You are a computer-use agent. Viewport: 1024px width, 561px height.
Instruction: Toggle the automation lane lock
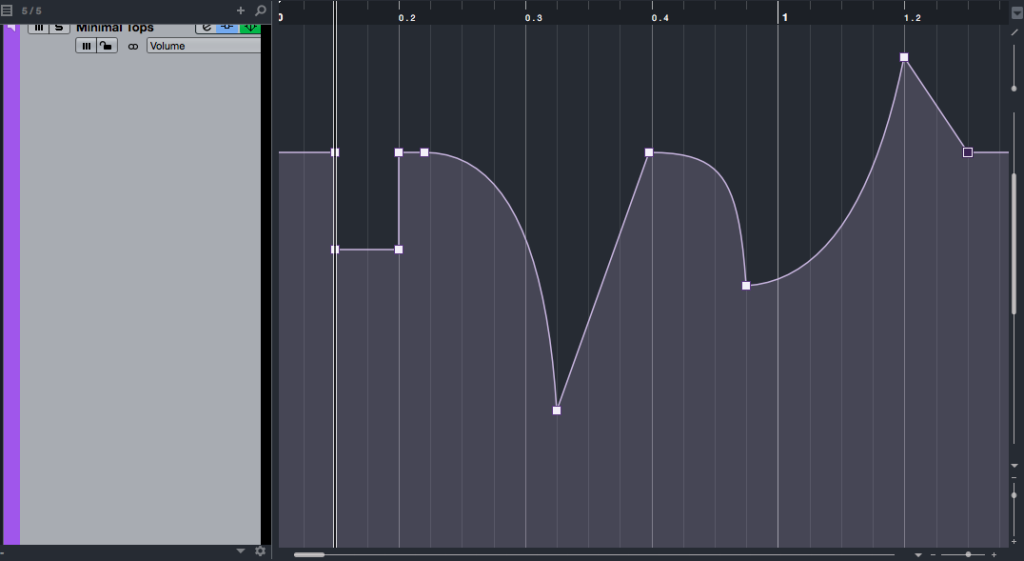pos(106,46)
